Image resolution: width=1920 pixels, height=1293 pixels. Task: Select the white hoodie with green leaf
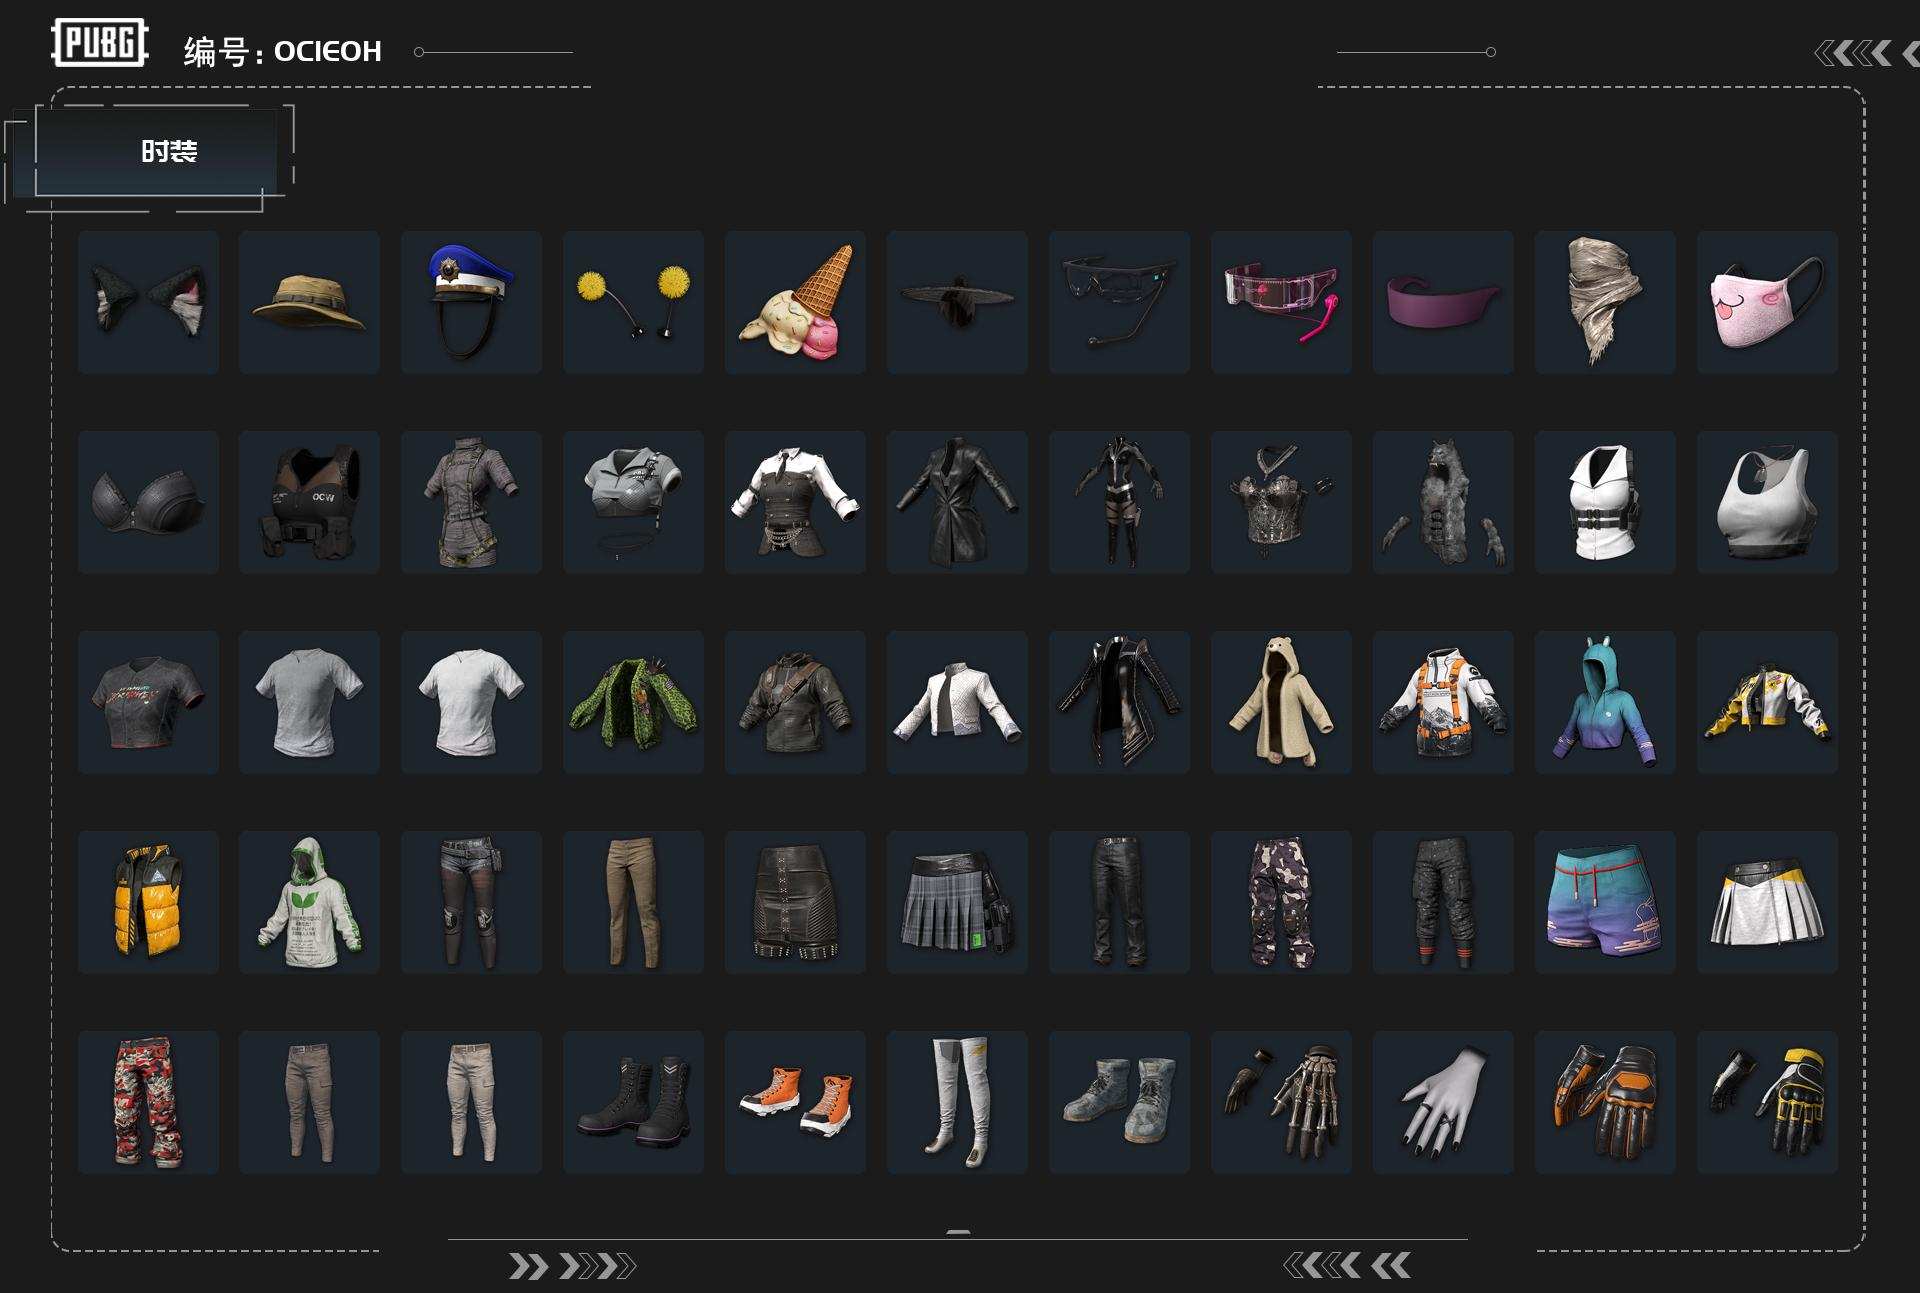click(x=309, y=902)
